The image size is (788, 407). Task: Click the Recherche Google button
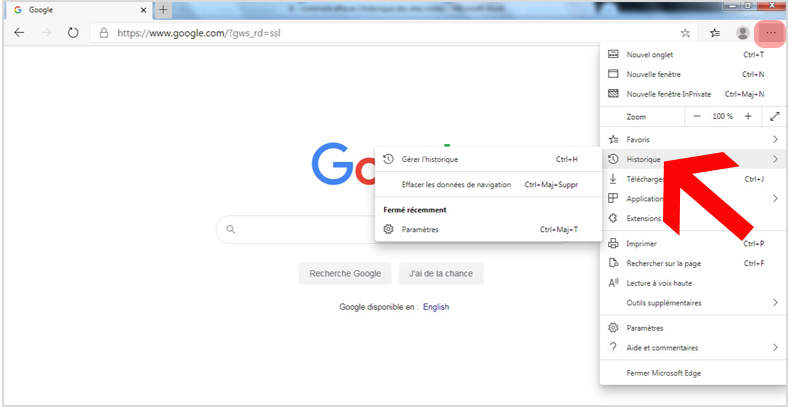(345, 274)
